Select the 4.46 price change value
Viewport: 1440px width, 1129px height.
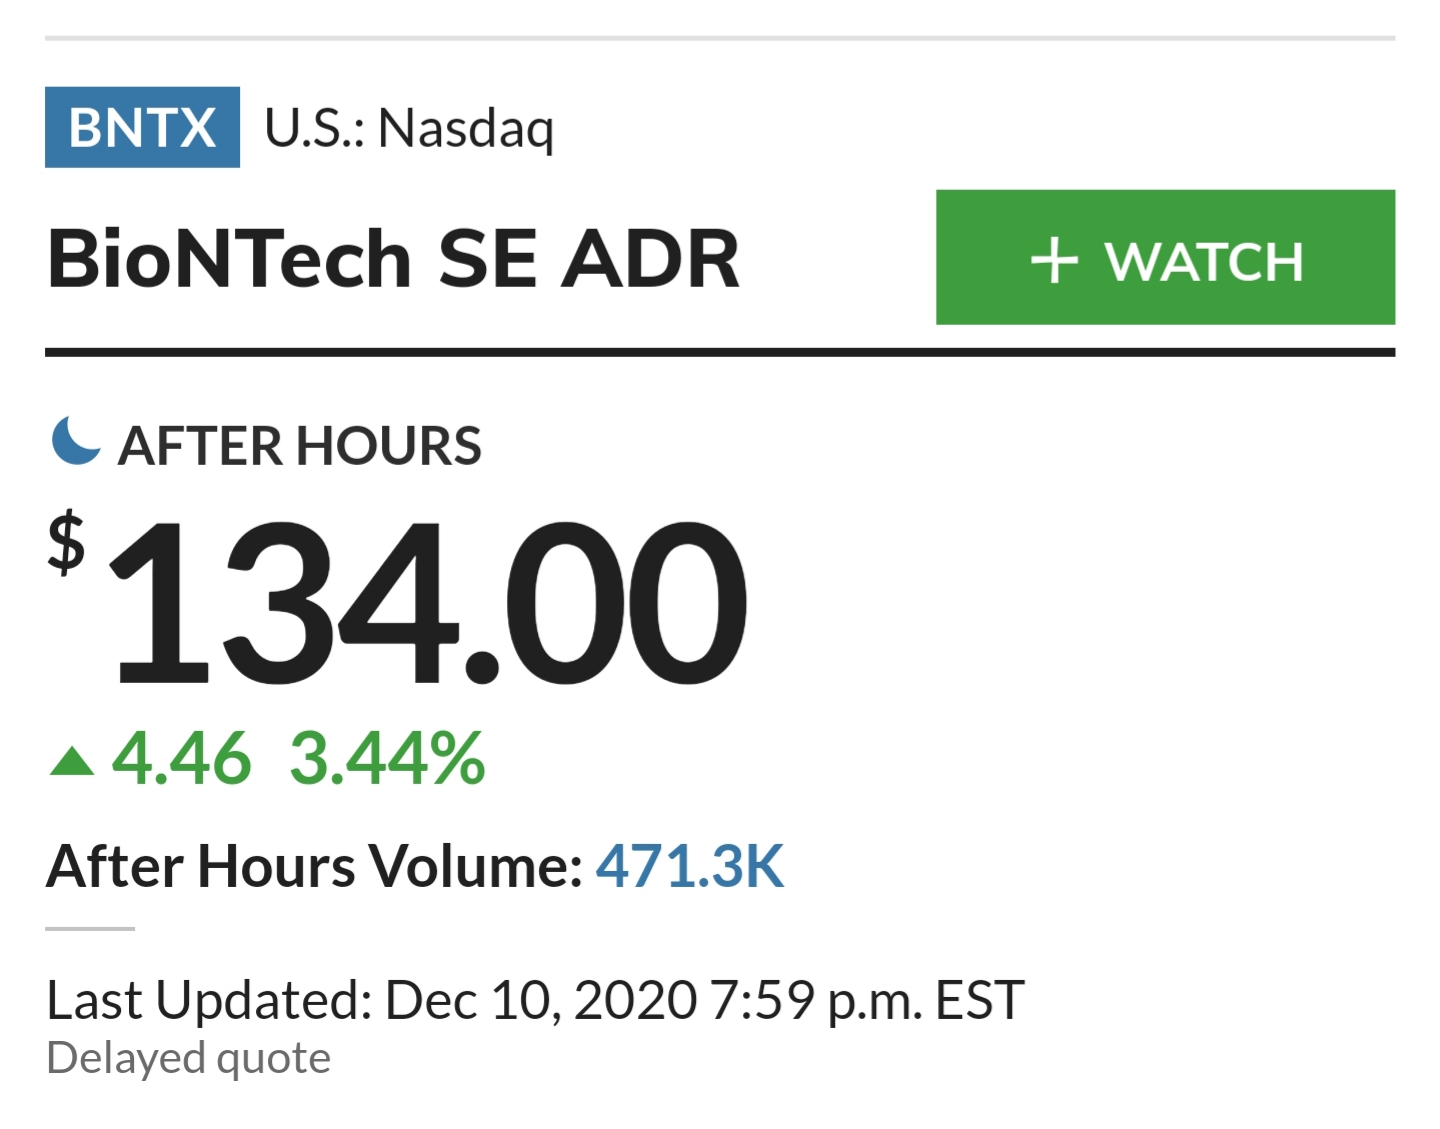click(181, 758)
